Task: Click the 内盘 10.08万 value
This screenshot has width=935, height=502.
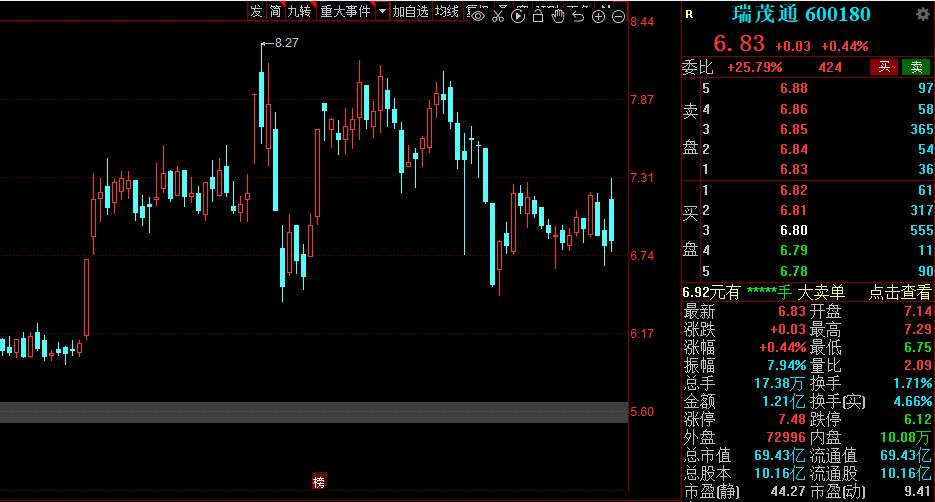Action: pos(906,438)
